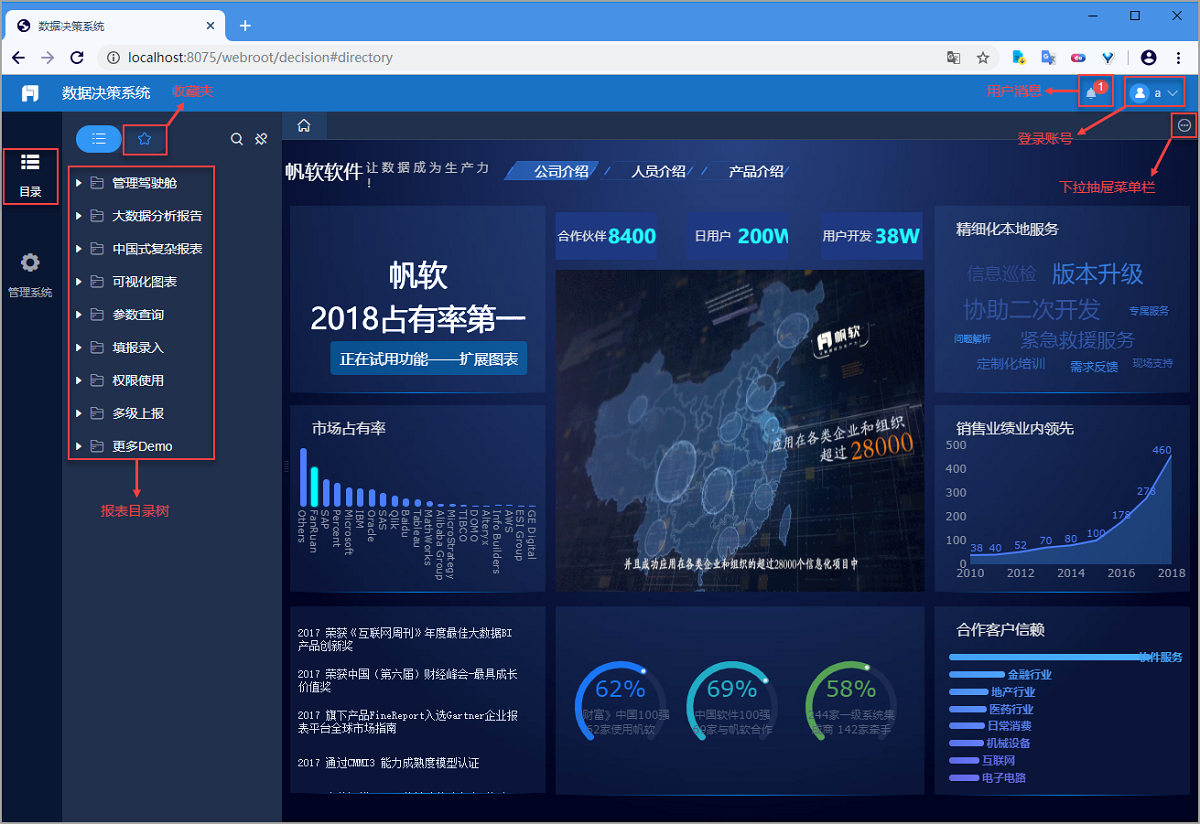
Task: Open a new browser tab with plus
Action: 245,25
